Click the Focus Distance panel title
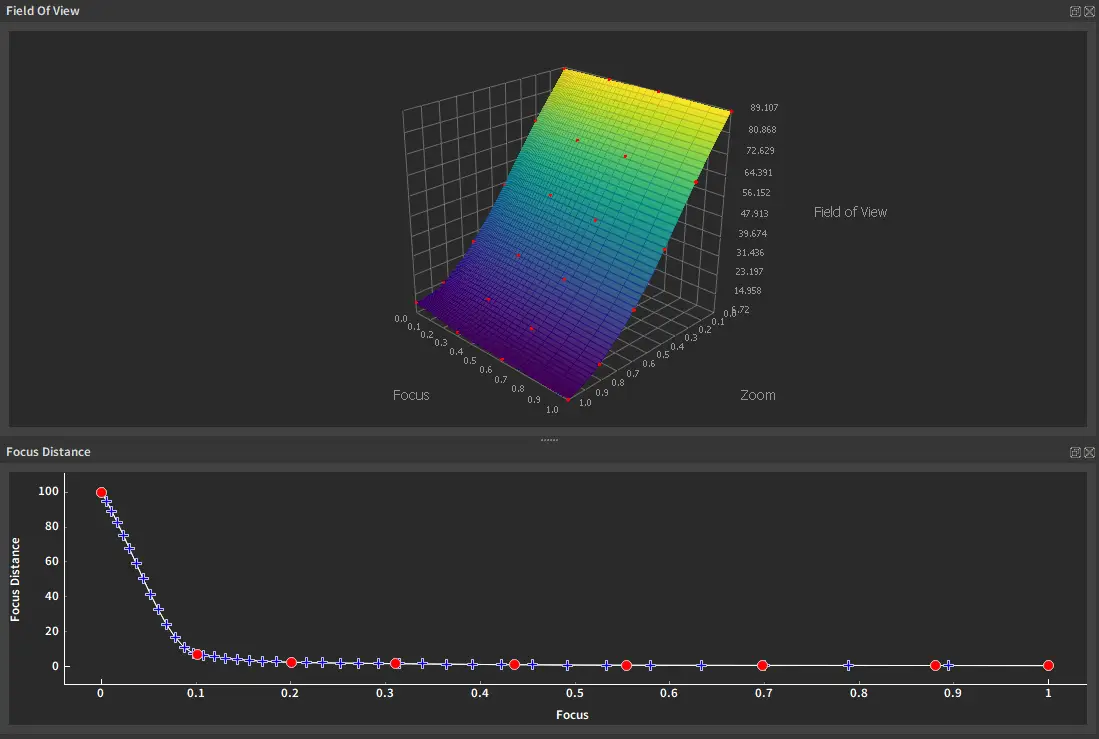Screen dimensions: 1099x739 tap(48, 452)
